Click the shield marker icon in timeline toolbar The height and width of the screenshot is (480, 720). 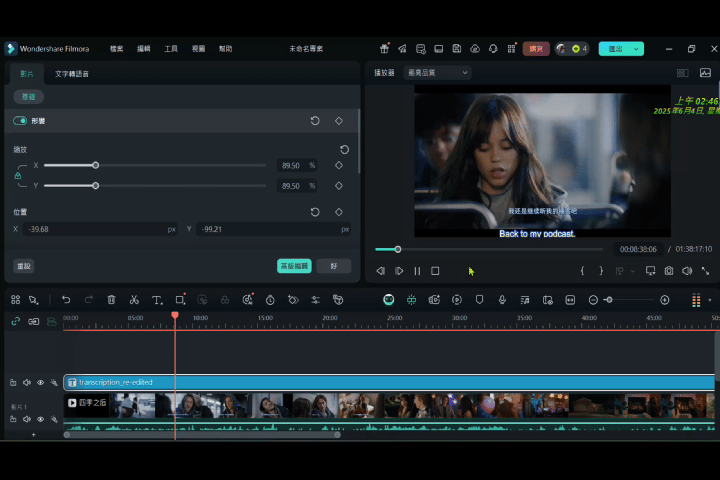[479, 300]
